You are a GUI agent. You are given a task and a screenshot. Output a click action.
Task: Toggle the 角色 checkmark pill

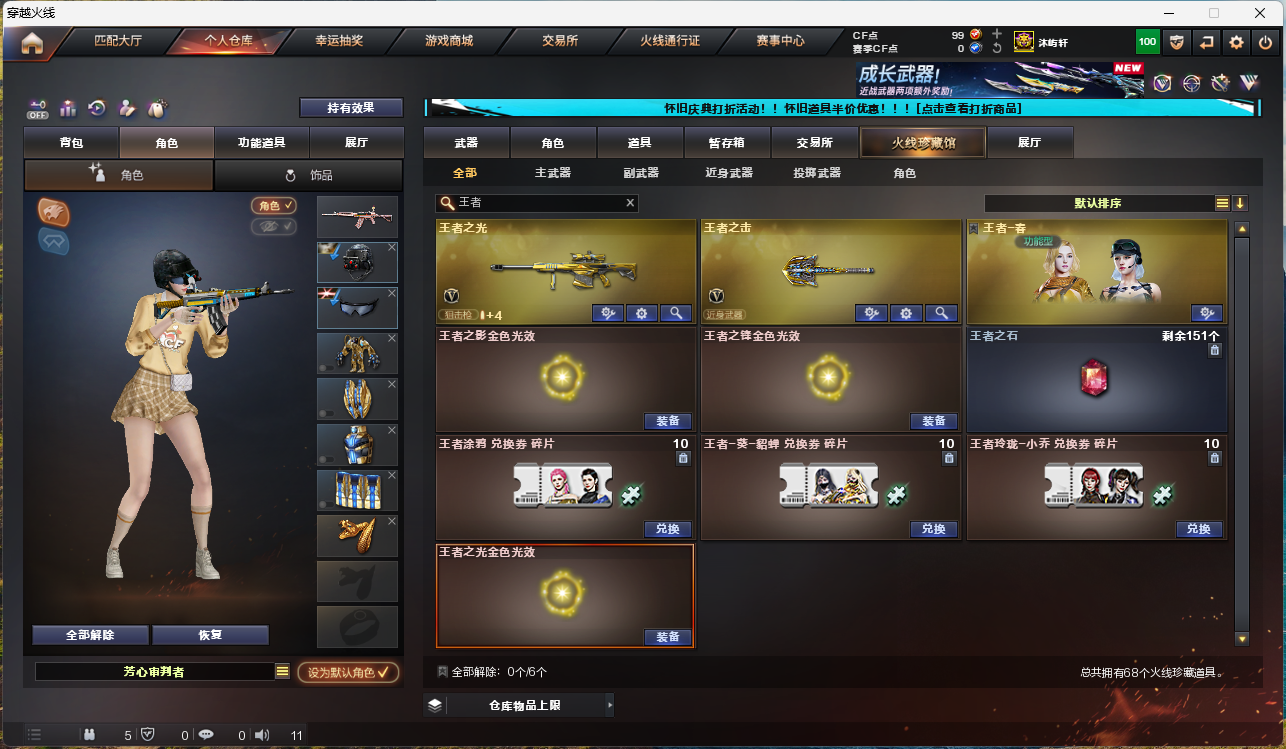coord(274,205)
